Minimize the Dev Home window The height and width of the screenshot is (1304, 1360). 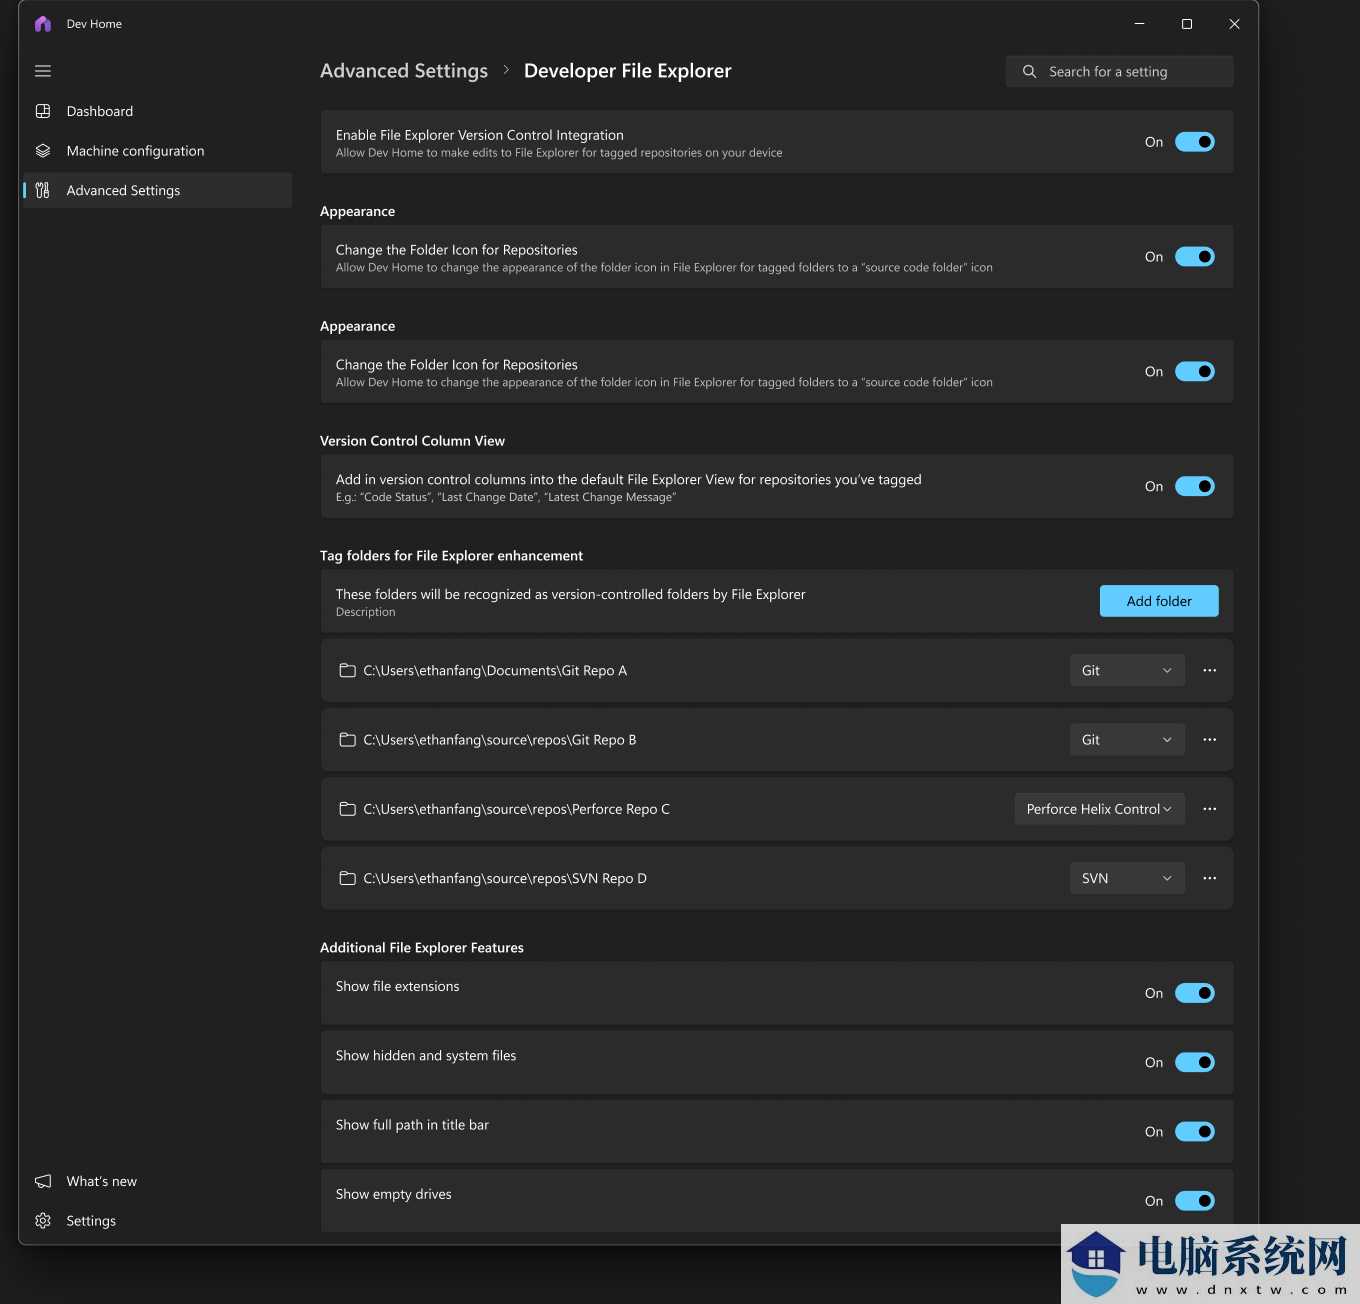[x=1139, y=24]
